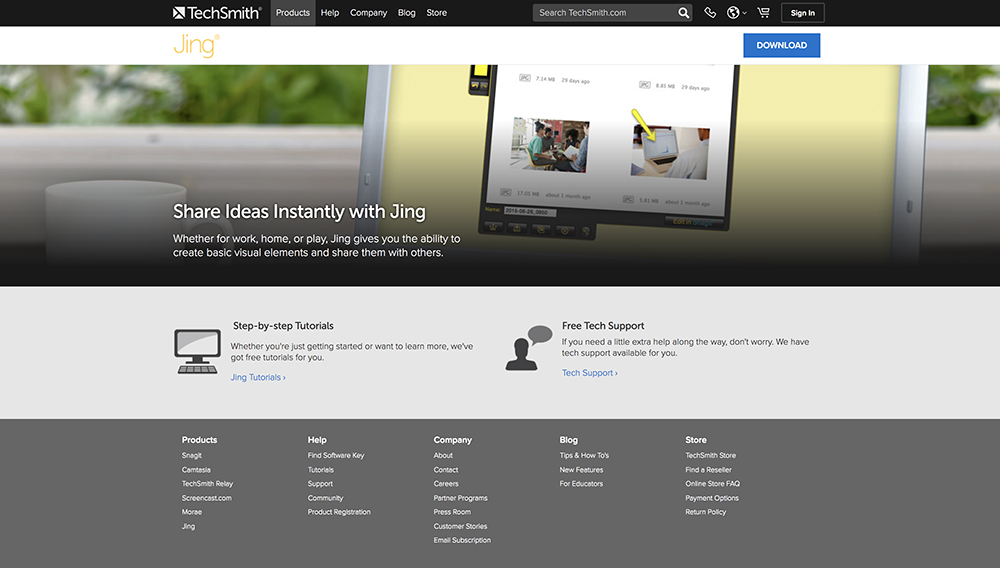Open Find Software Key link
The width and height of the screenshot is (1000, 568).
[x=336, y=455]
